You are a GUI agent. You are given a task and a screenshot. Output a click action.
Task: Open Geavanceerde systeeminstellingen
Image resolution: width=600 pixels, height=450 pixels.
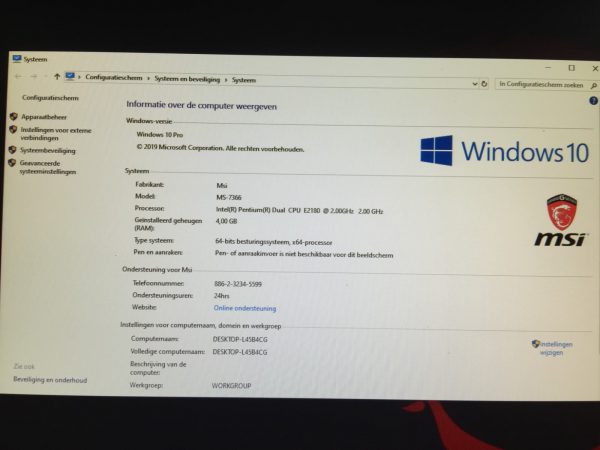click(x=47, y=167)
